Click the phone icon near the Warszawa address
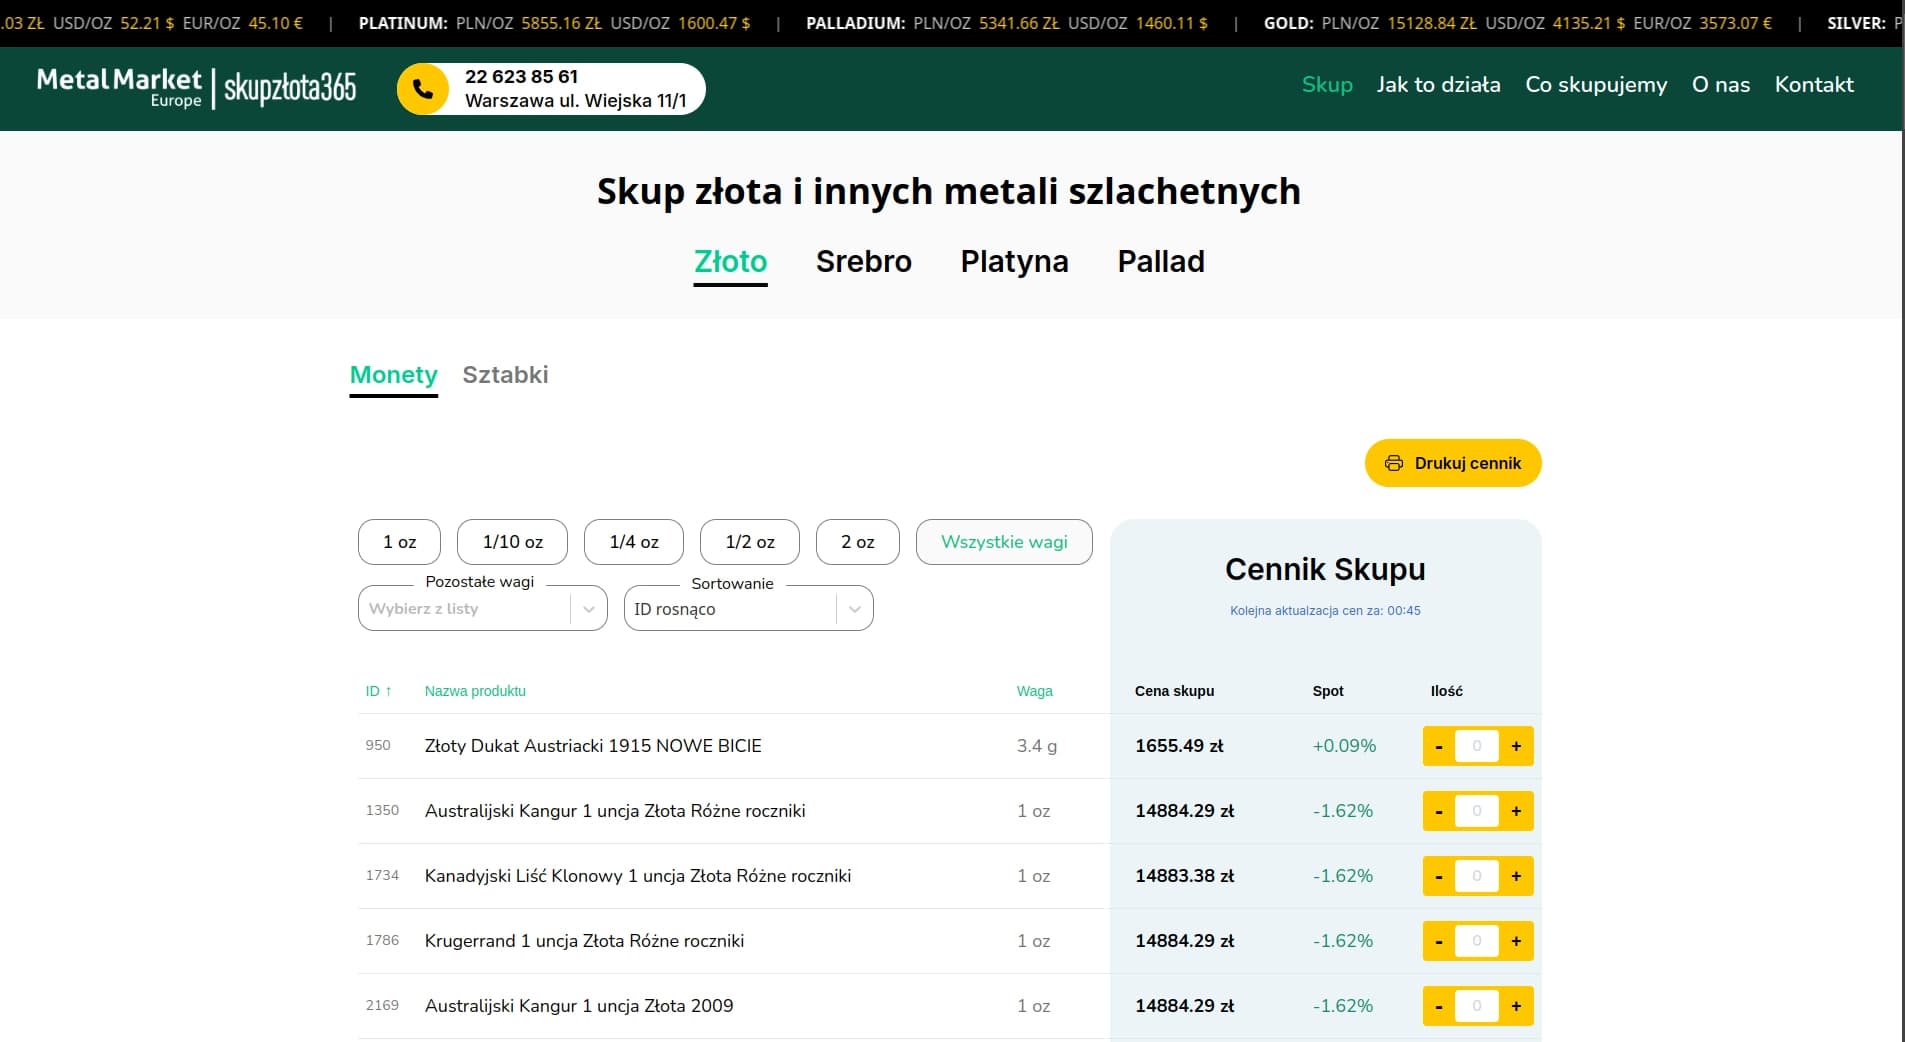Viewport: 1905px width, 1042px height. (x=424, y=89)
